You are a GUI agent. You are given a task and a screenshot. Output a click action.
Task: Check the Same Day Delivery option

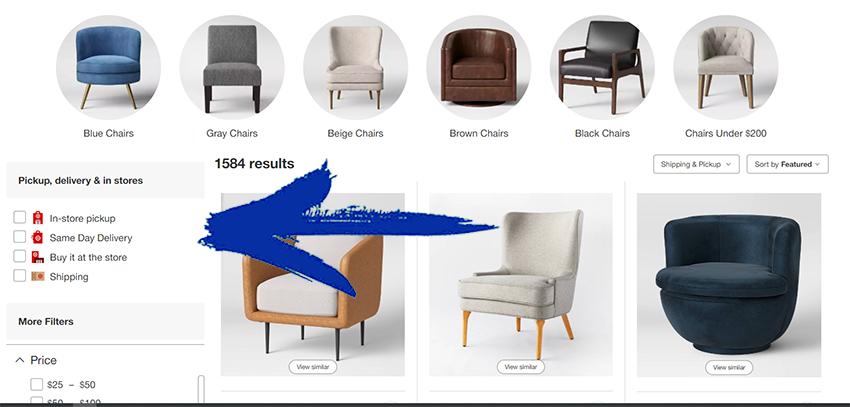(20, 237)
